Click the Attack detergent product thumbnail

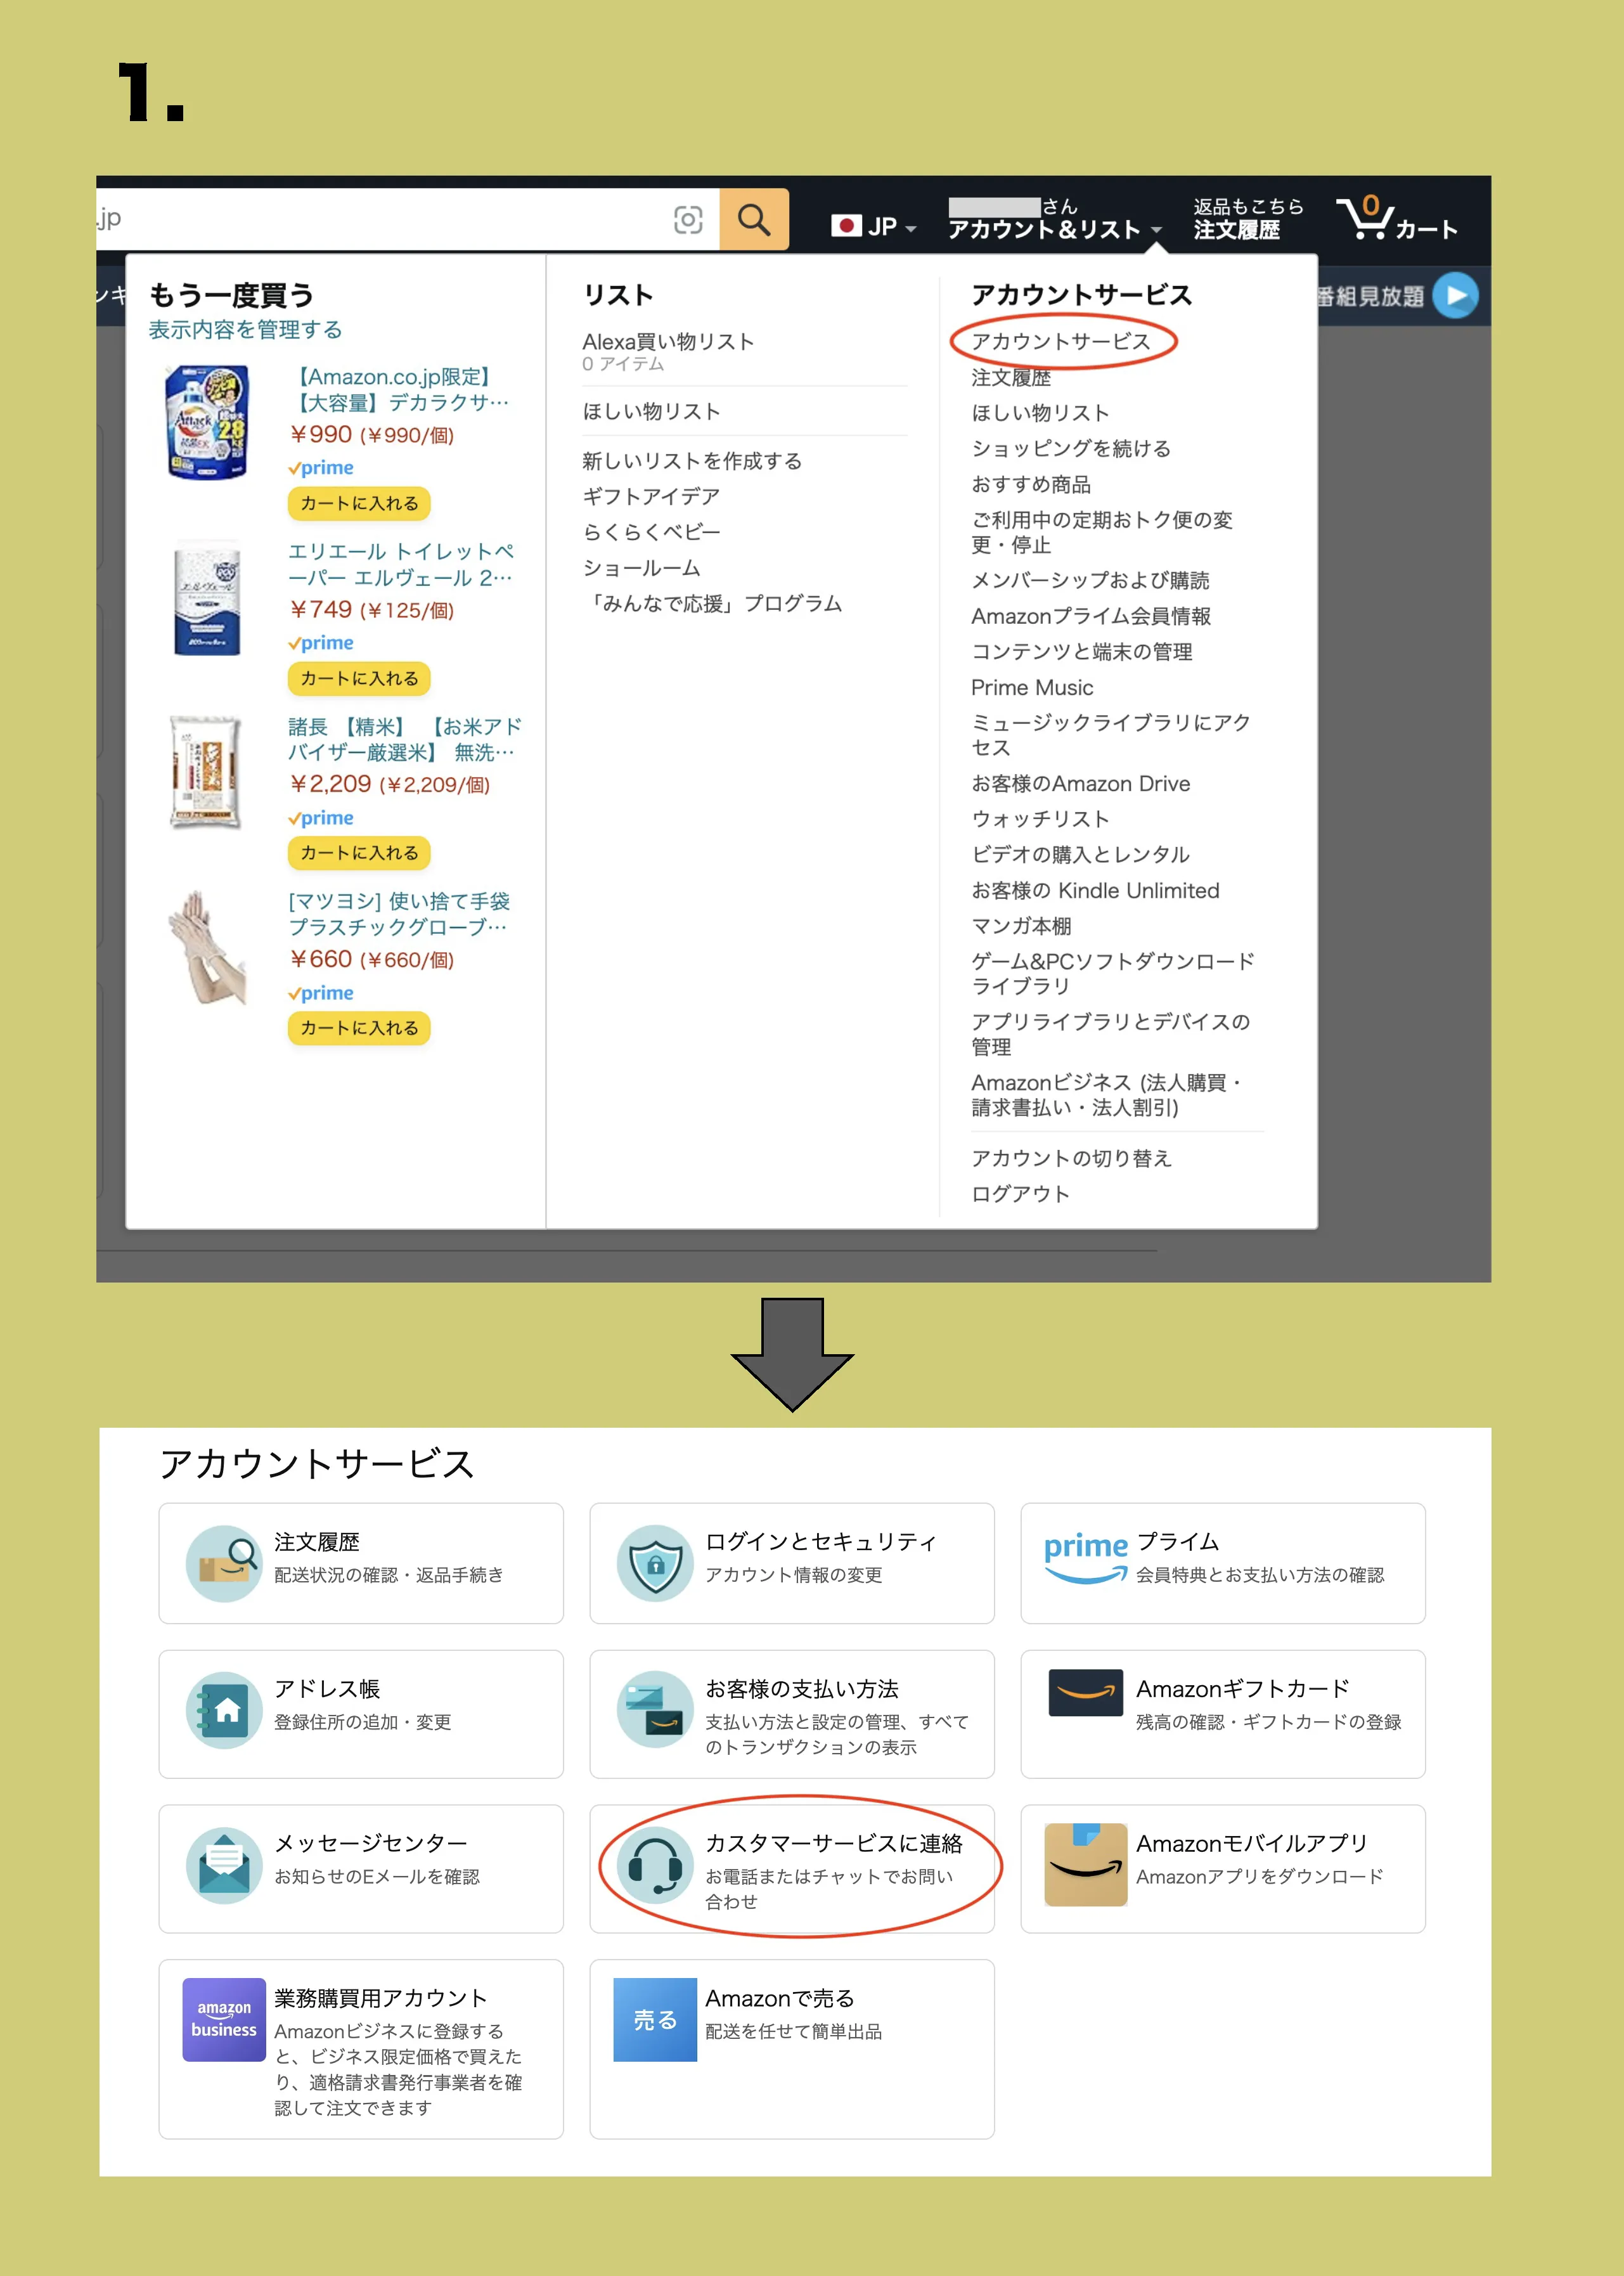[207, 422]
